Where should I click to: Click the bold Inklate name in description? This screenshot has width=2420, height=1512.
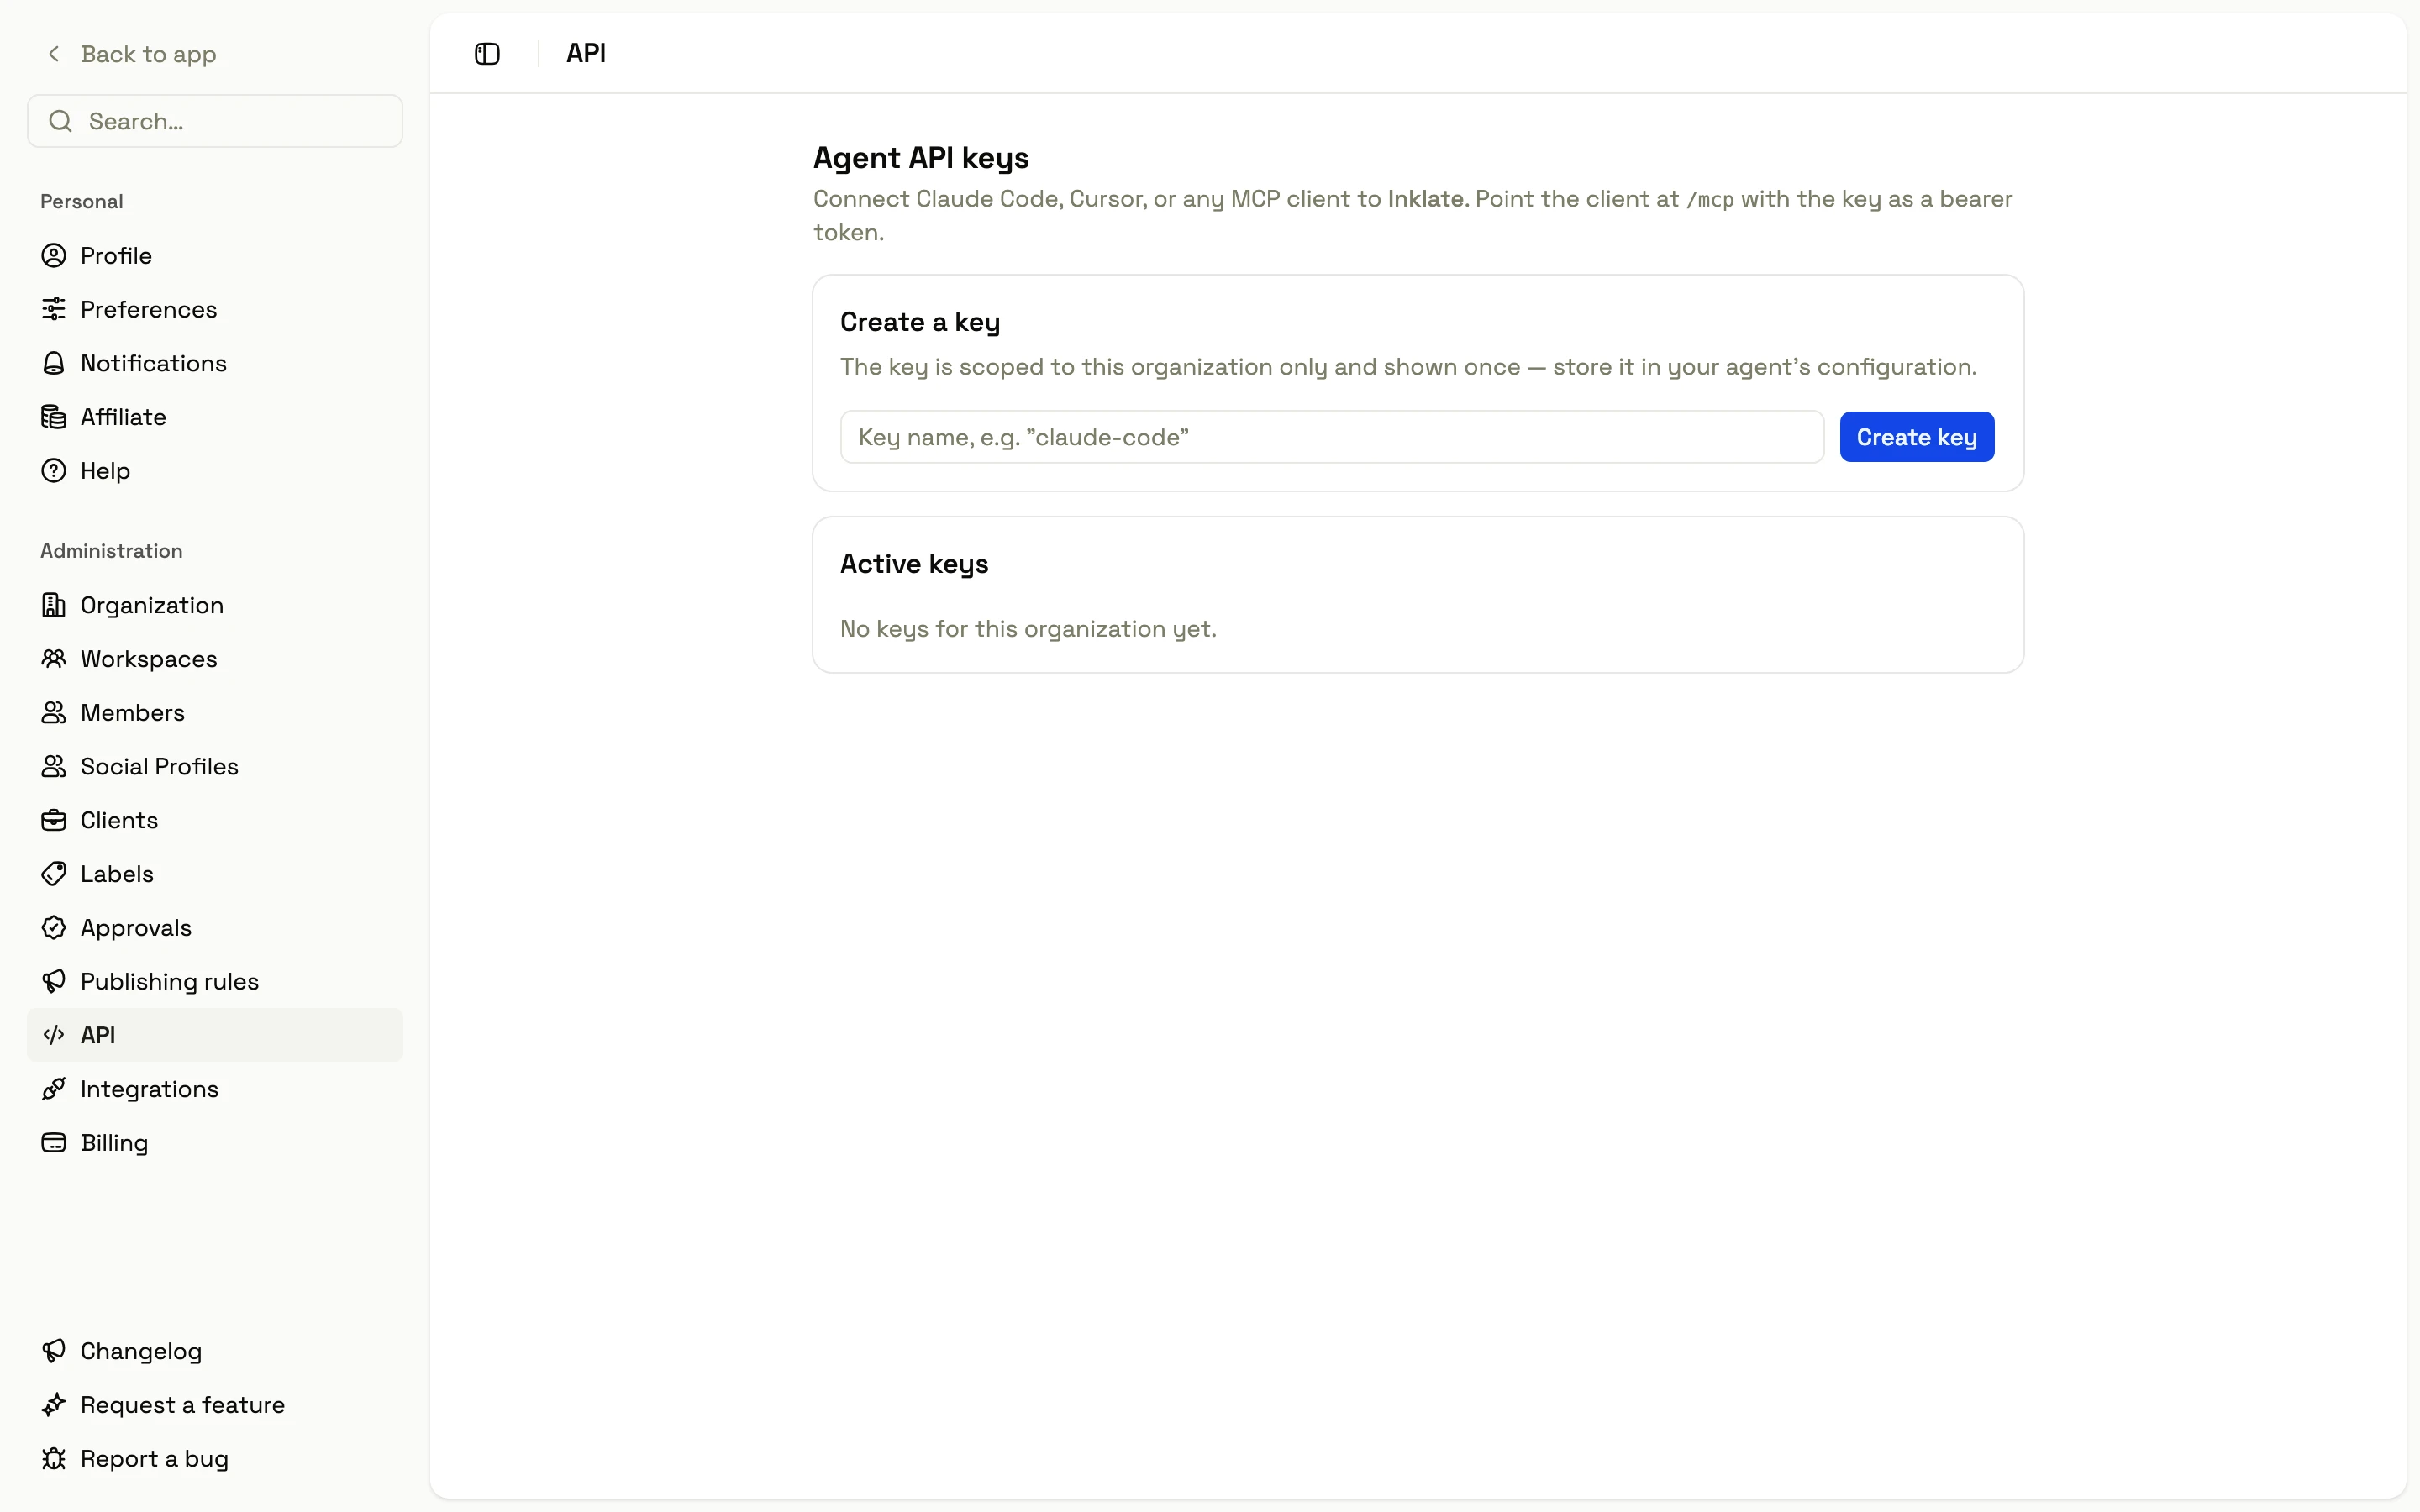coord(1425,199)
